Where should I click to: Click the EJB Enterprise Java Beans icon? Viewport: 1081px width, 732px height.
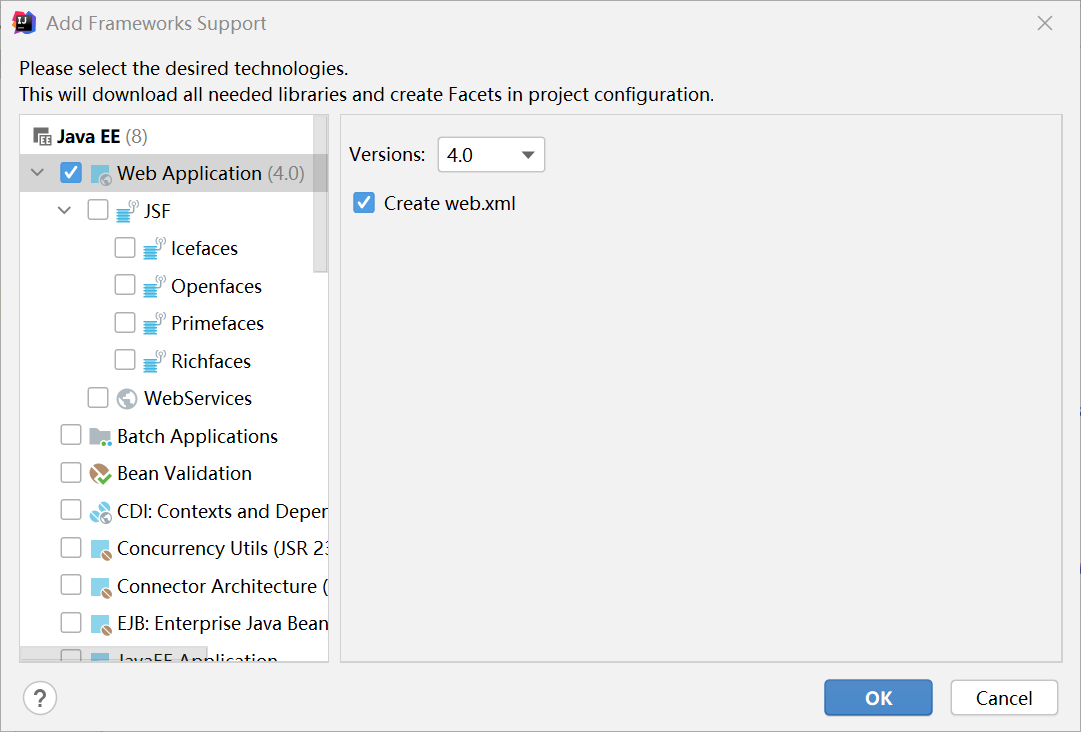click(x=100, y=624)
